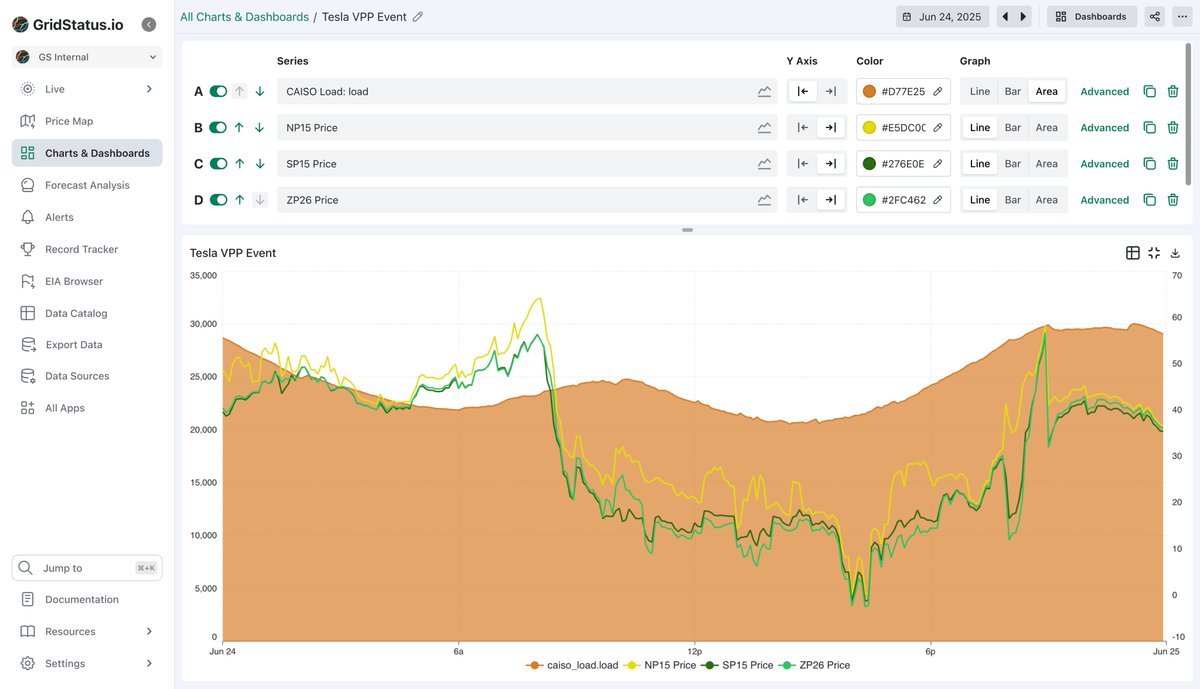Open the Jun 24, 2025 date picker
The height and width of the screenshot is (689, 1200).
pyautogui.click(x=943, y=17)
